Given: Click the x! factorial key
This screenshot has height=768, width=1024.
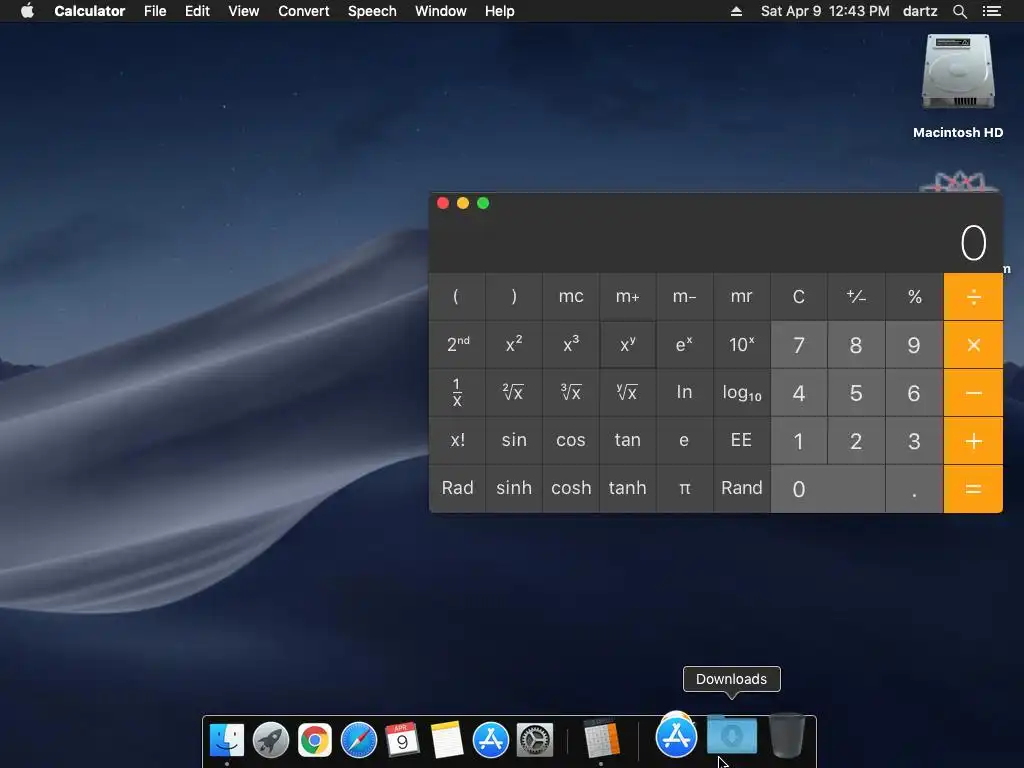Looking at the screenshot, I should pos(457,440).
